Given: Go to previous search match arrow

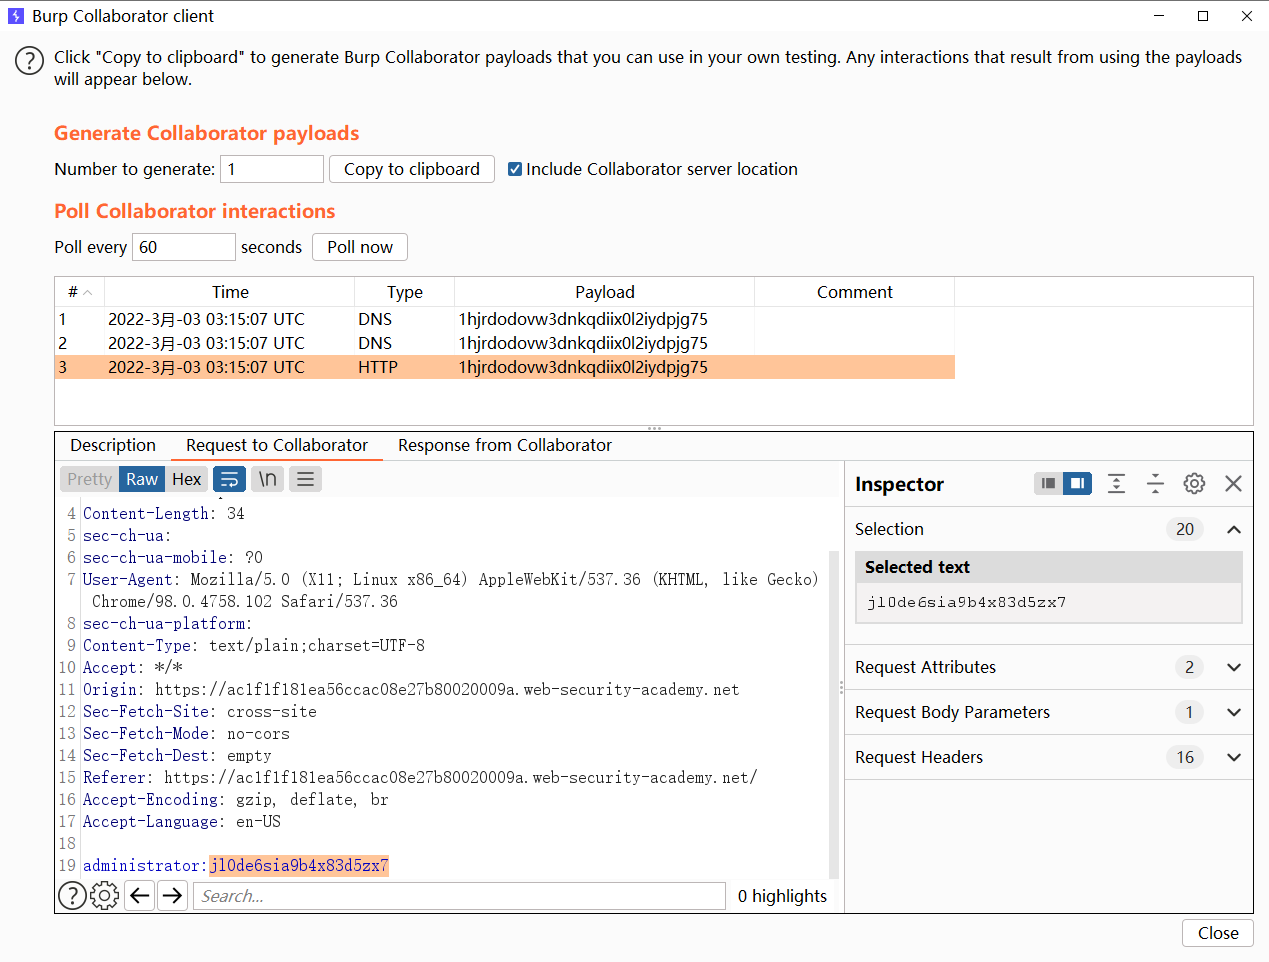Looking at the screenshot, I should 140,895.
